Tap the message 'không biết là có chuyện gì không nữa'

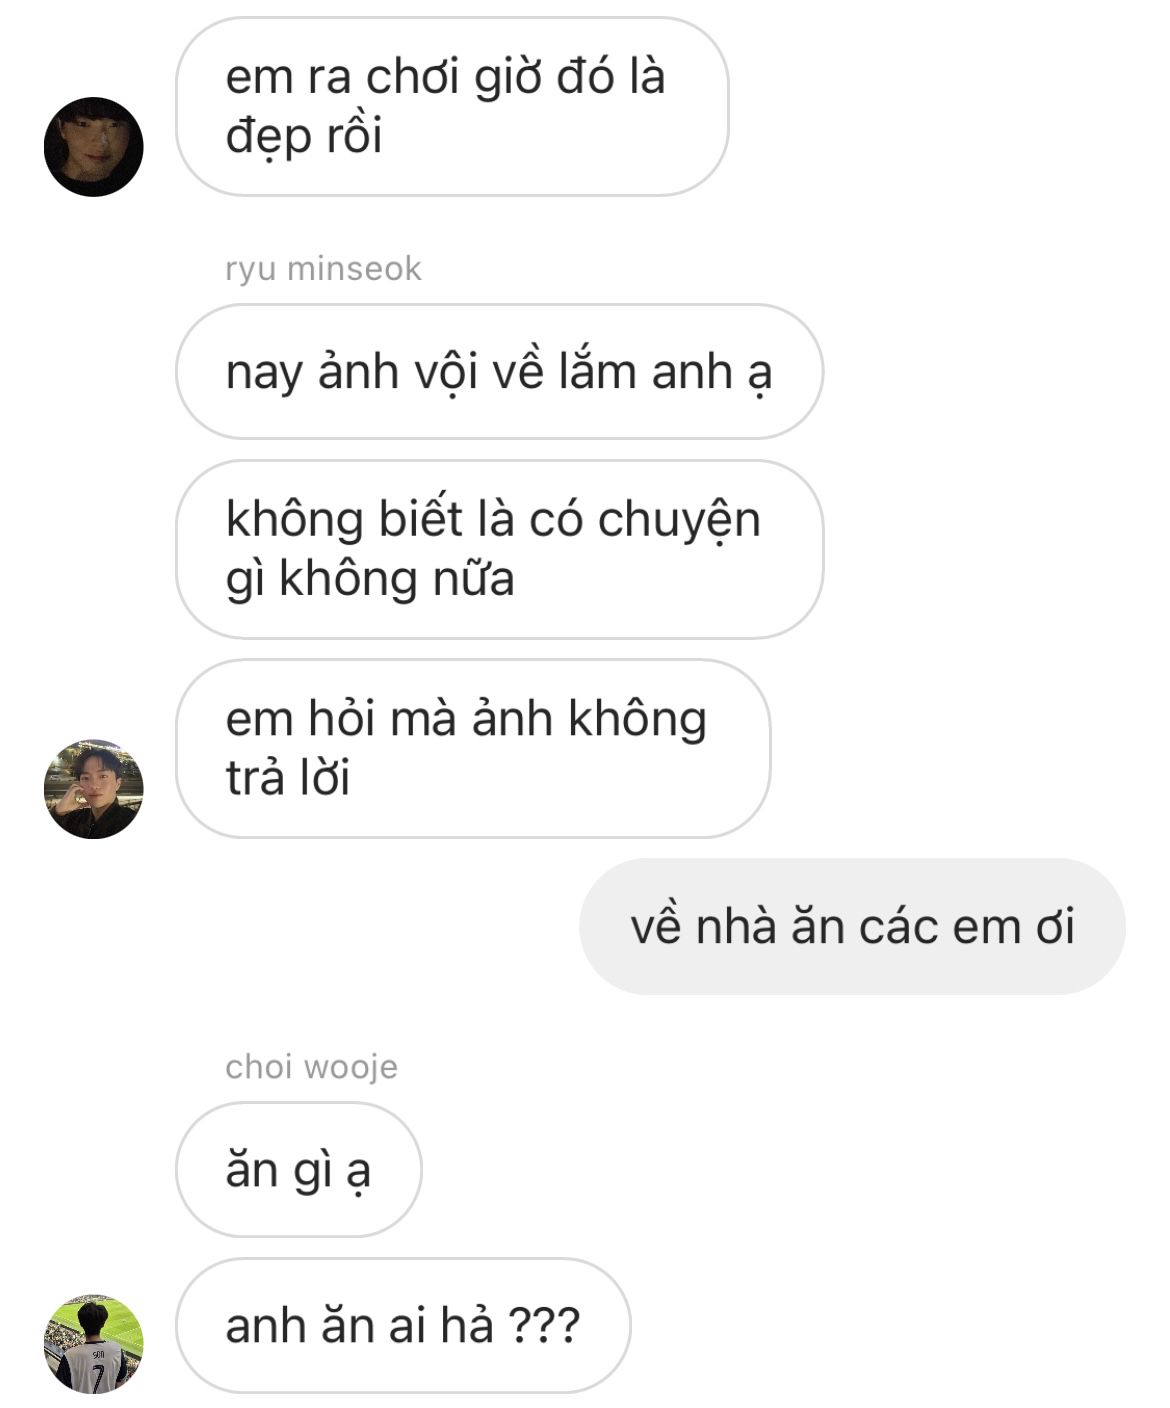coord(499,549)
